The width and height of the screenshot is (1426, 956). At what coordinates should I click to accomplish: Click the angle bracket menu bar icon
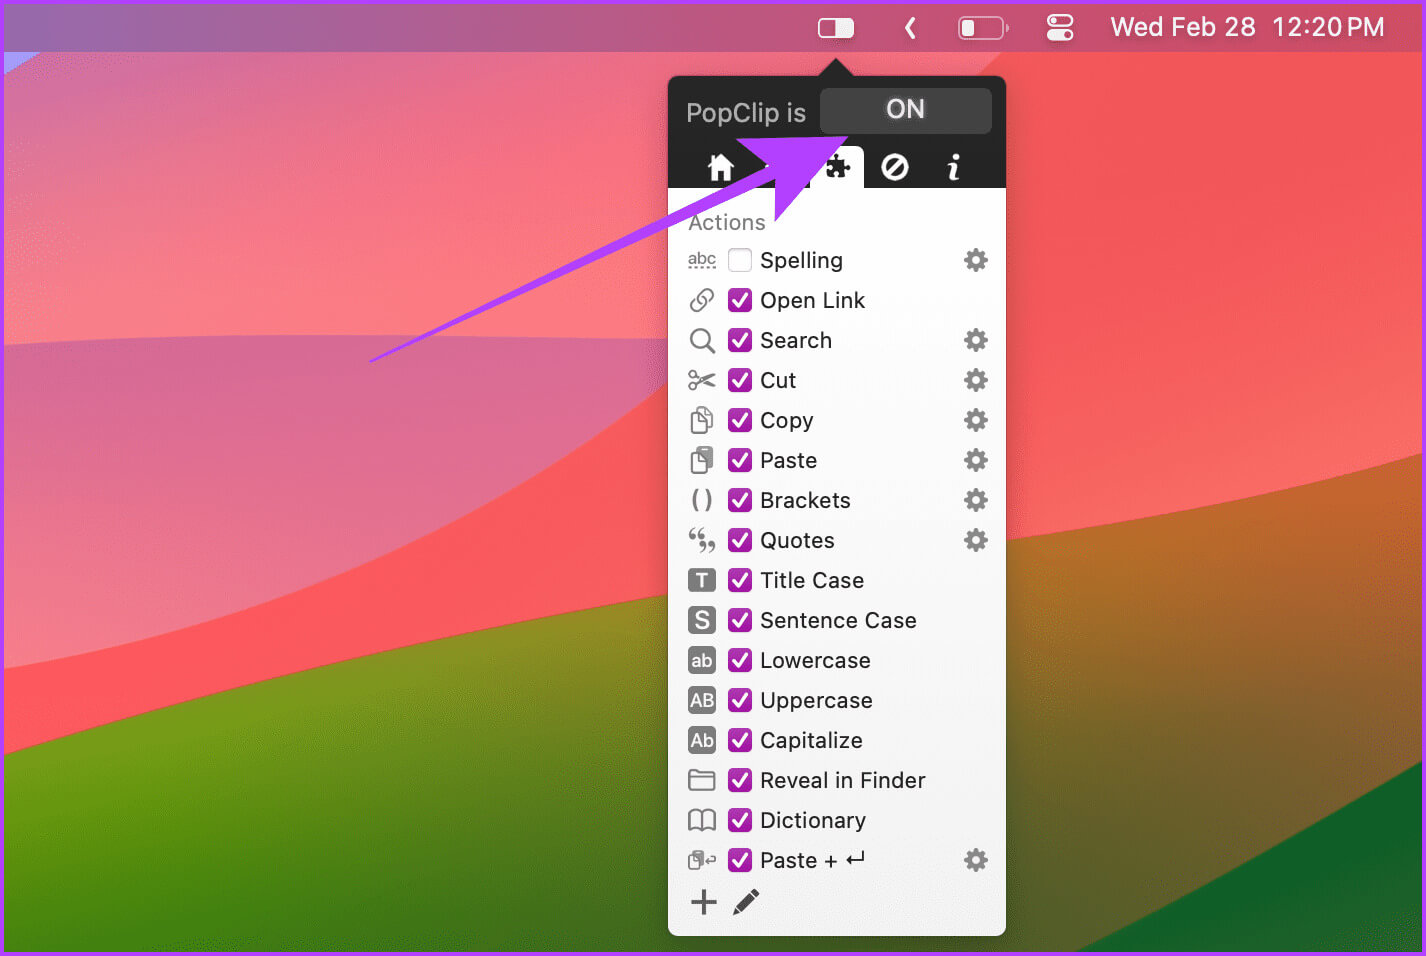click(x=910, y=28)
